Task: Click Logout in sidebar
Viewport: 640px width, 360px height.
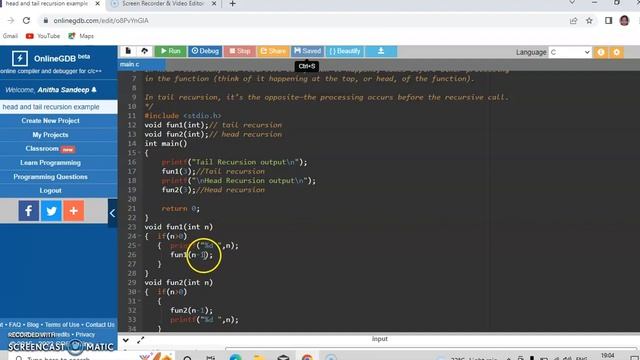Action: coord(51,191)
